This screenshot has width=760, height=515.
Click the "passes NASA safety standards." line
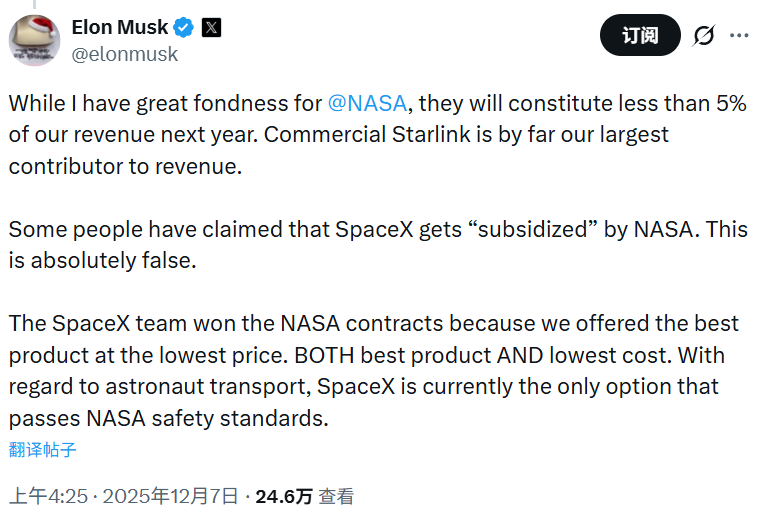[168, 418]
